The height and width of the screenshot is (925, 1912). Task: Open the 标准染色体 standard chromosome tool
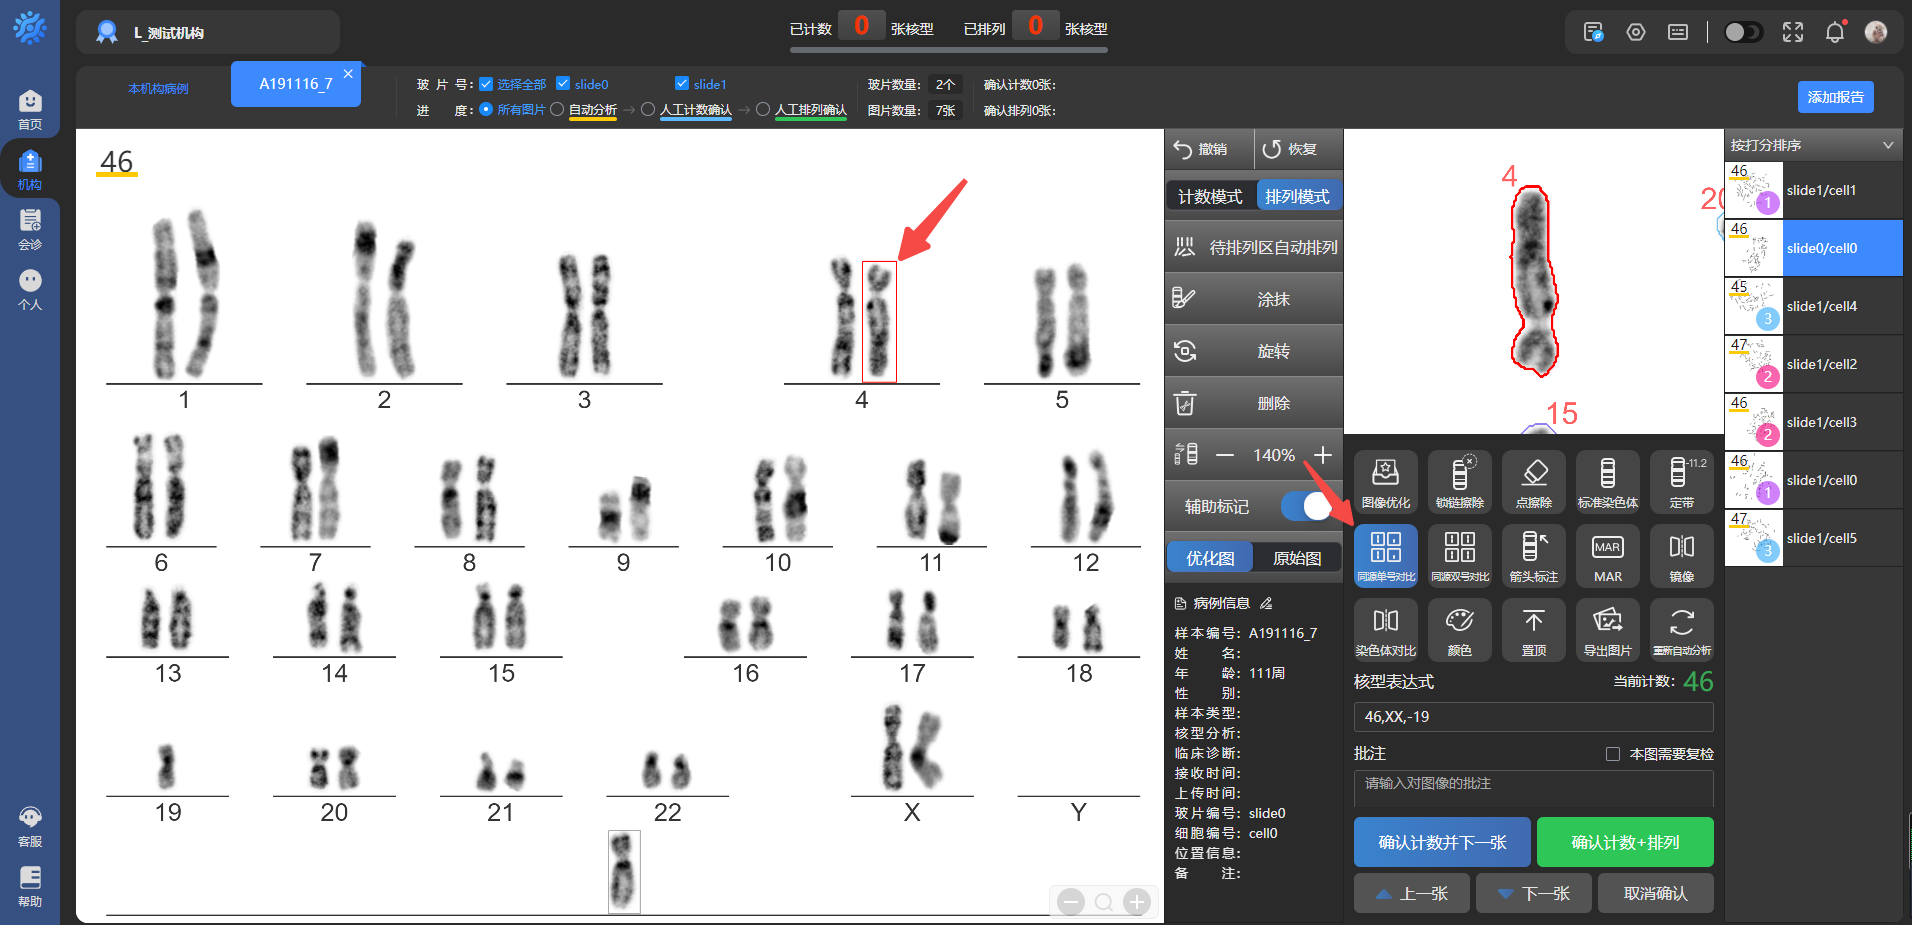[x=1607, y=481]
